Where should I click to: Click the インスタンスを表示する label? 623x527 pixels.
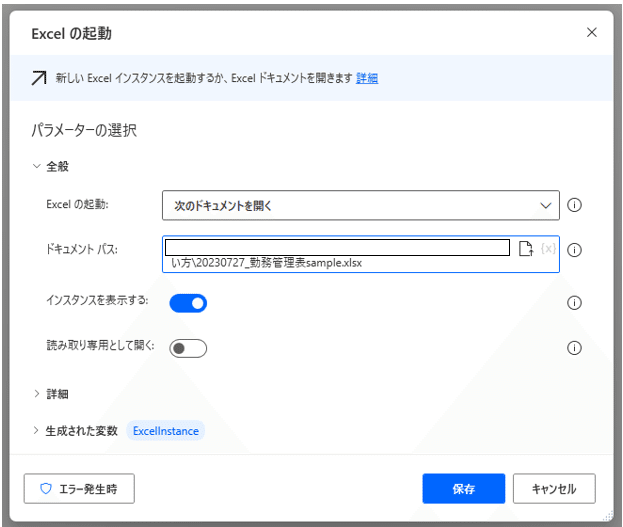[x=97, y=300]
